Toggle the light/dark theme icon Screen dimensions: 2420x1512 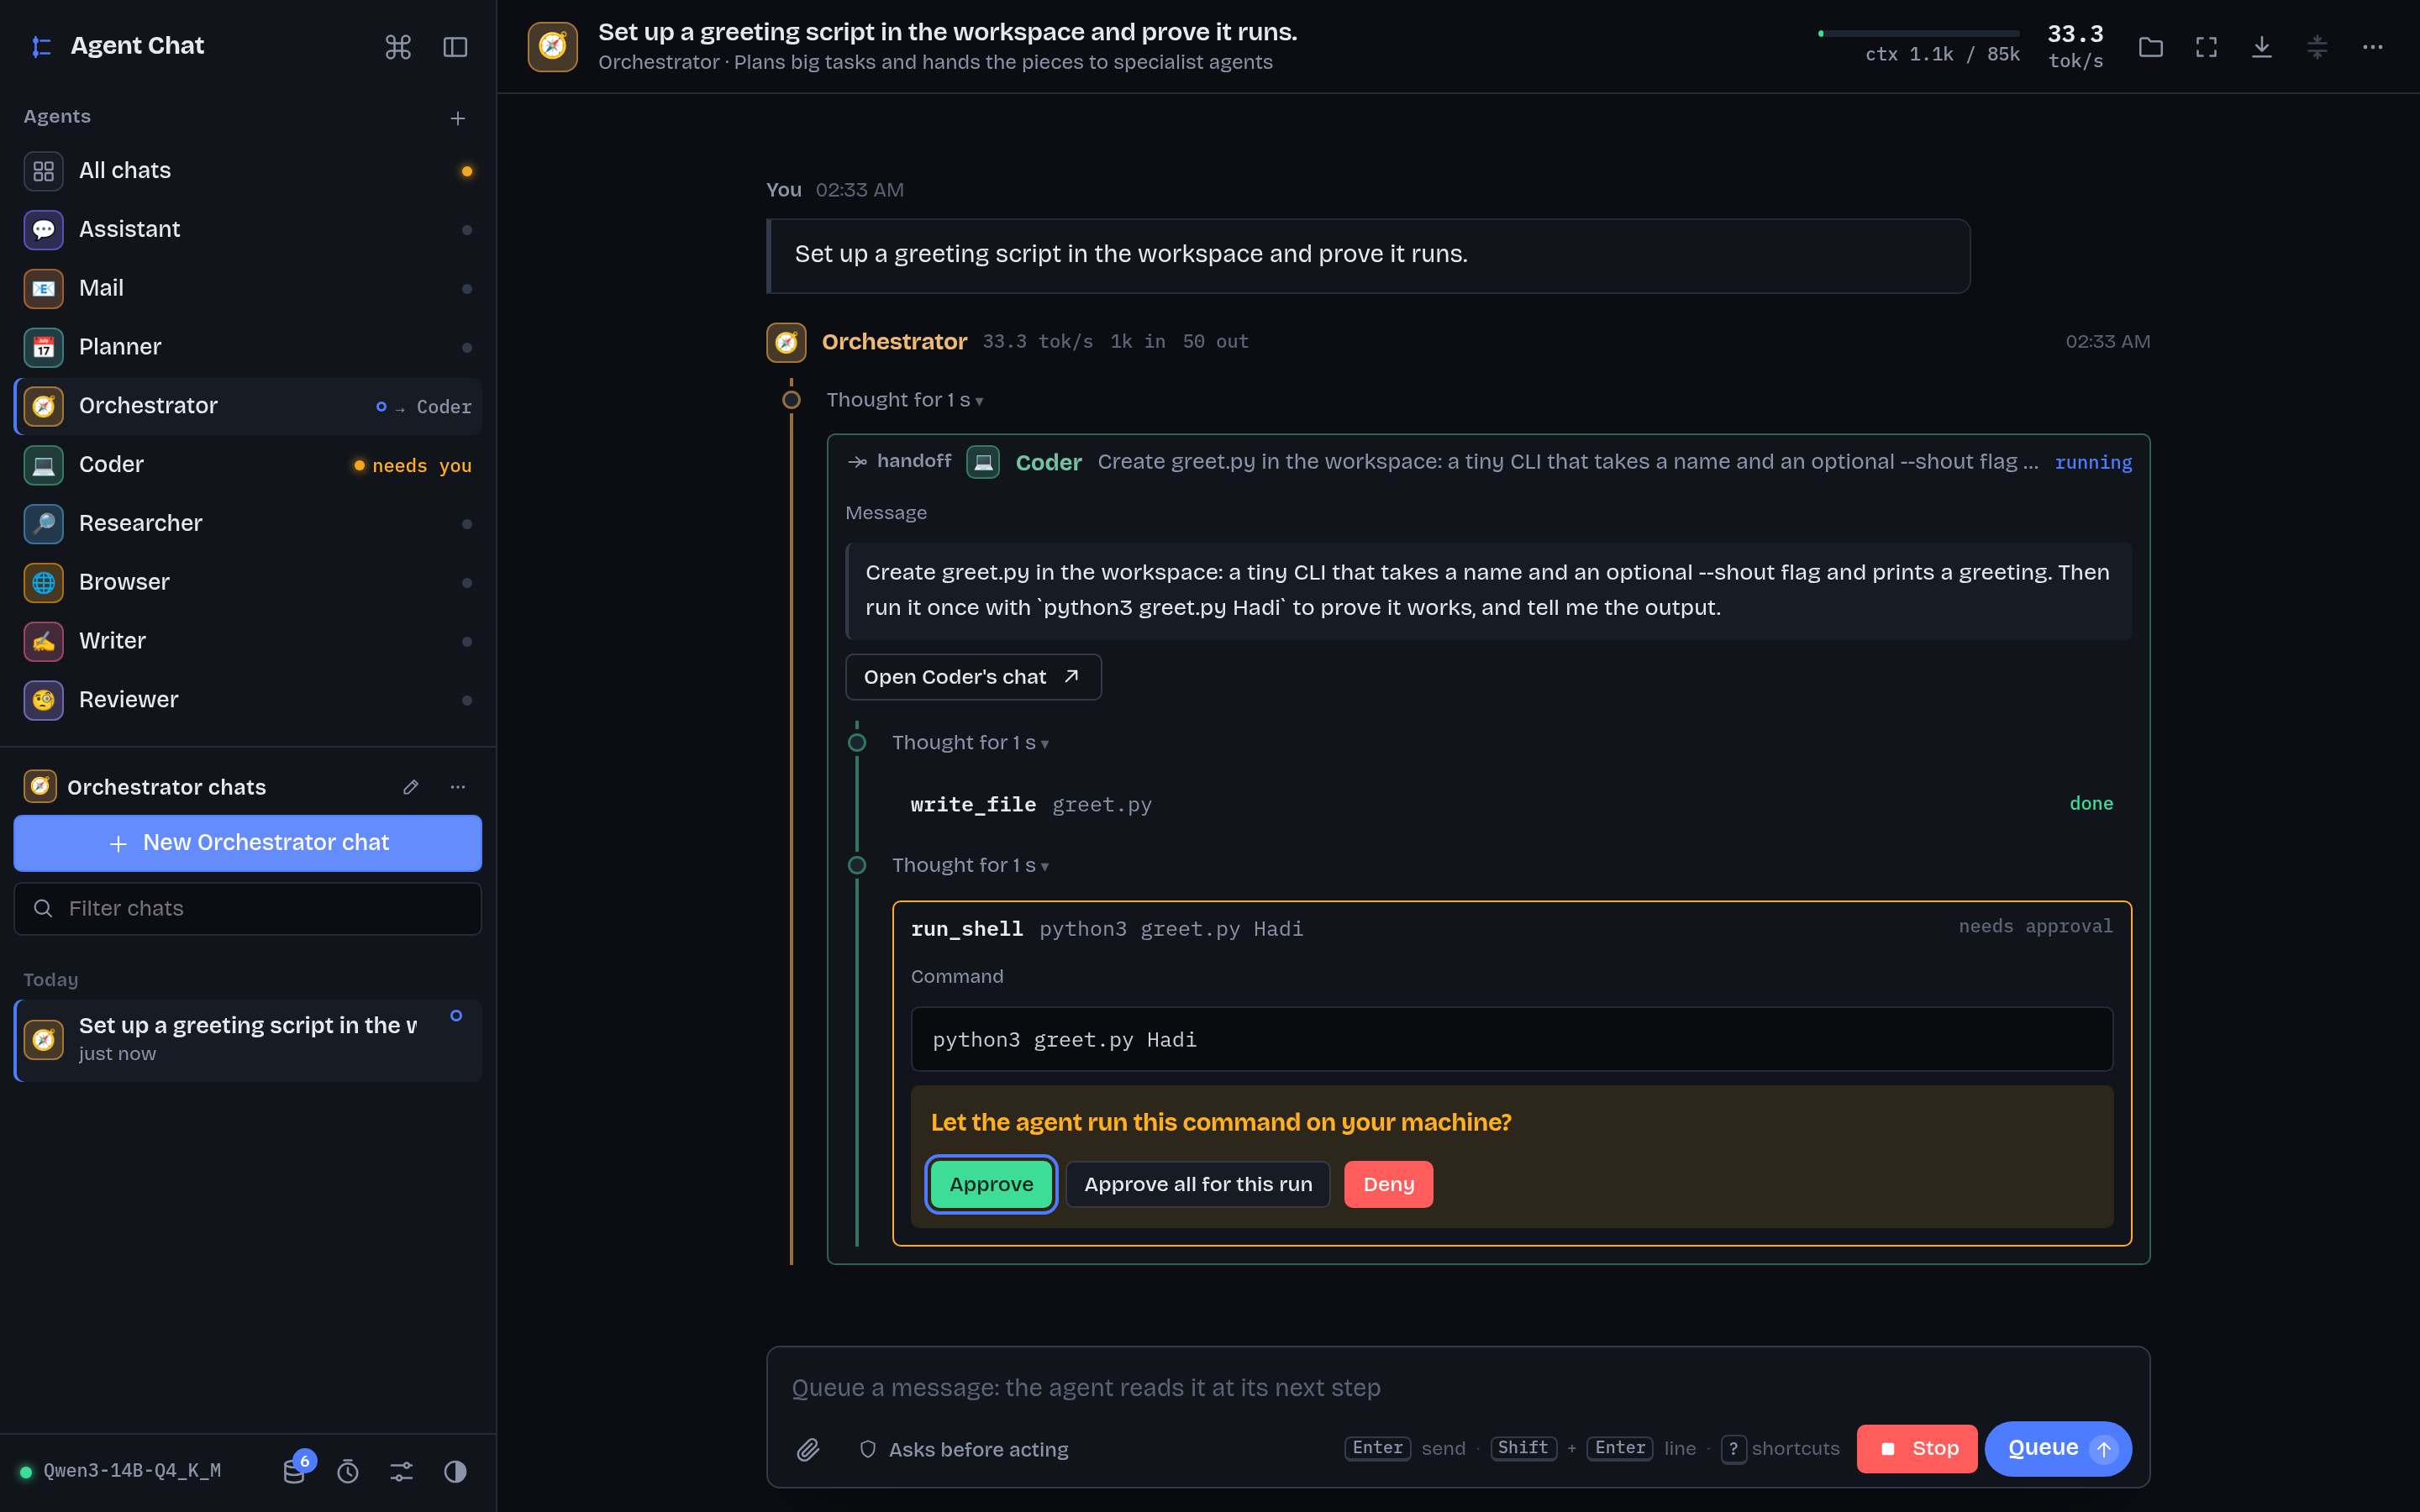(455, 1471)
